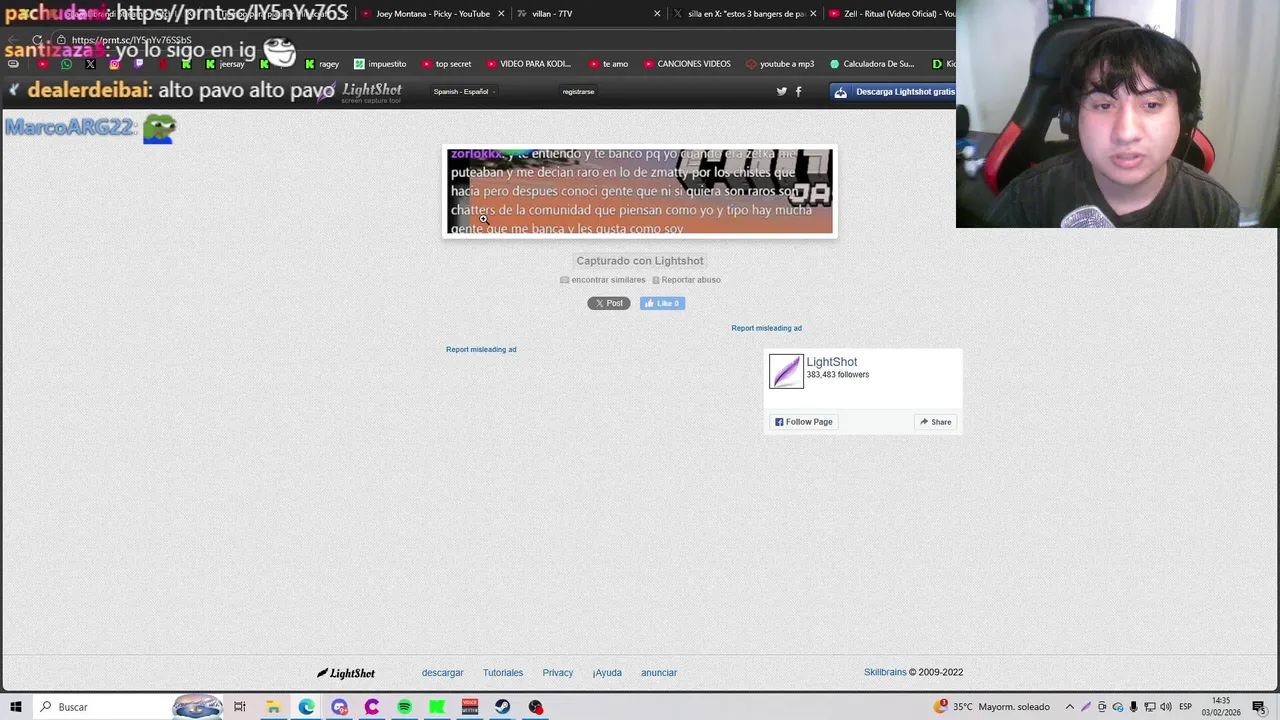This screenshot has height=720, width=1280.
Task: Open the descargar footer link
Action: pyautogui.click(x=443, y=673)
